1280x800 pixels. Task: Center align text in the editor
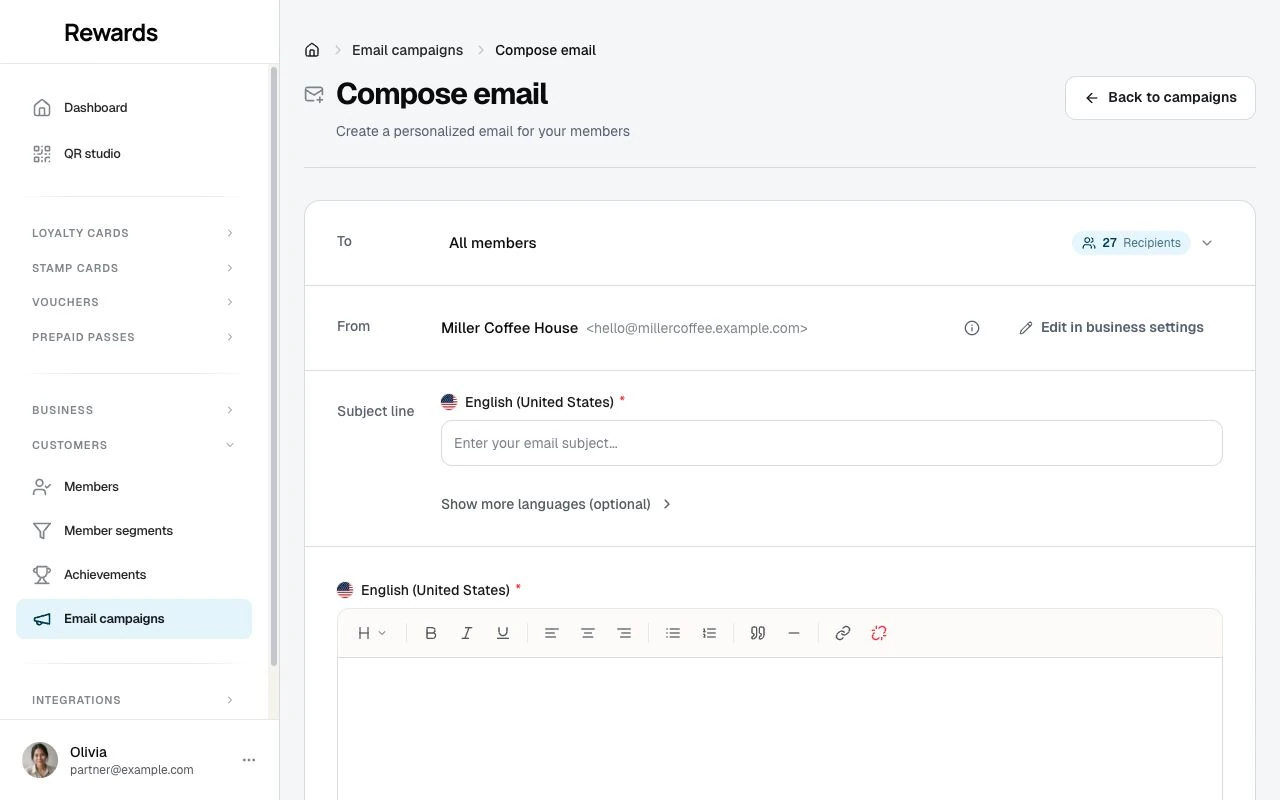click(588, 633)
